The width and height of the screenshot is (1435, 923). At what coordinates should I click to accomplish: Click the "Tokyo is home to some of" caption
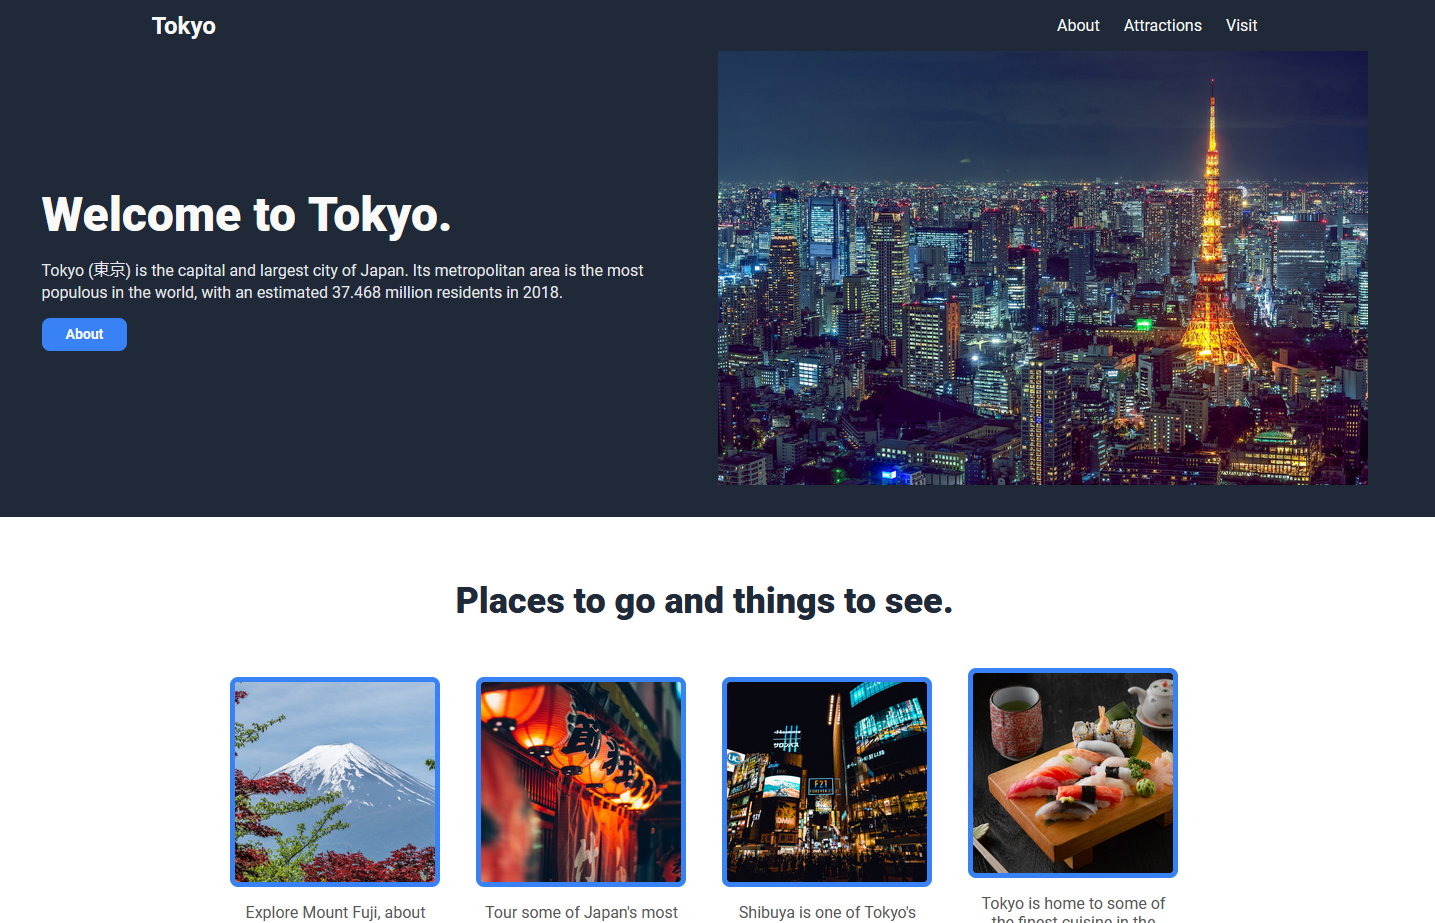[x=1073, y=903]
